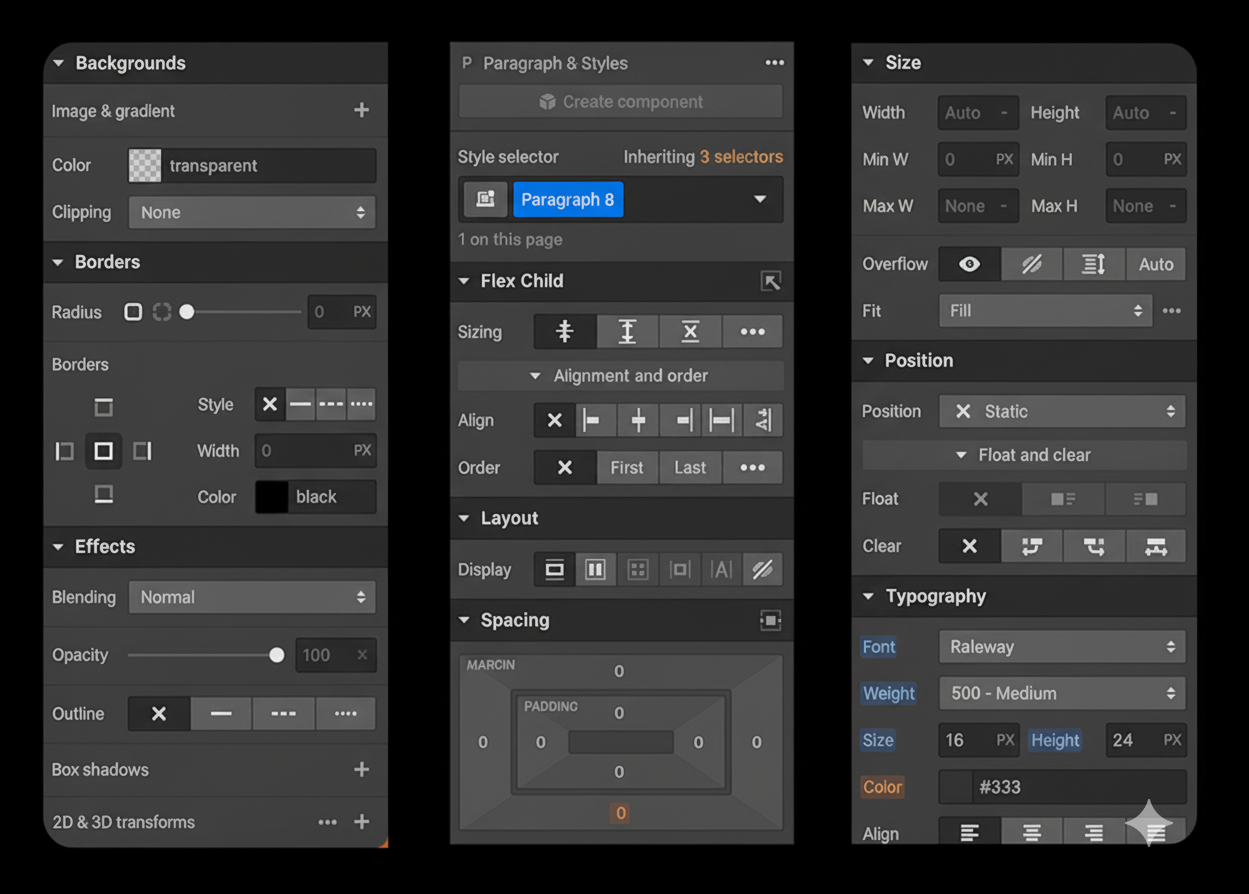
Task: Set flex order to First
Action: click(x=627, y=467)
